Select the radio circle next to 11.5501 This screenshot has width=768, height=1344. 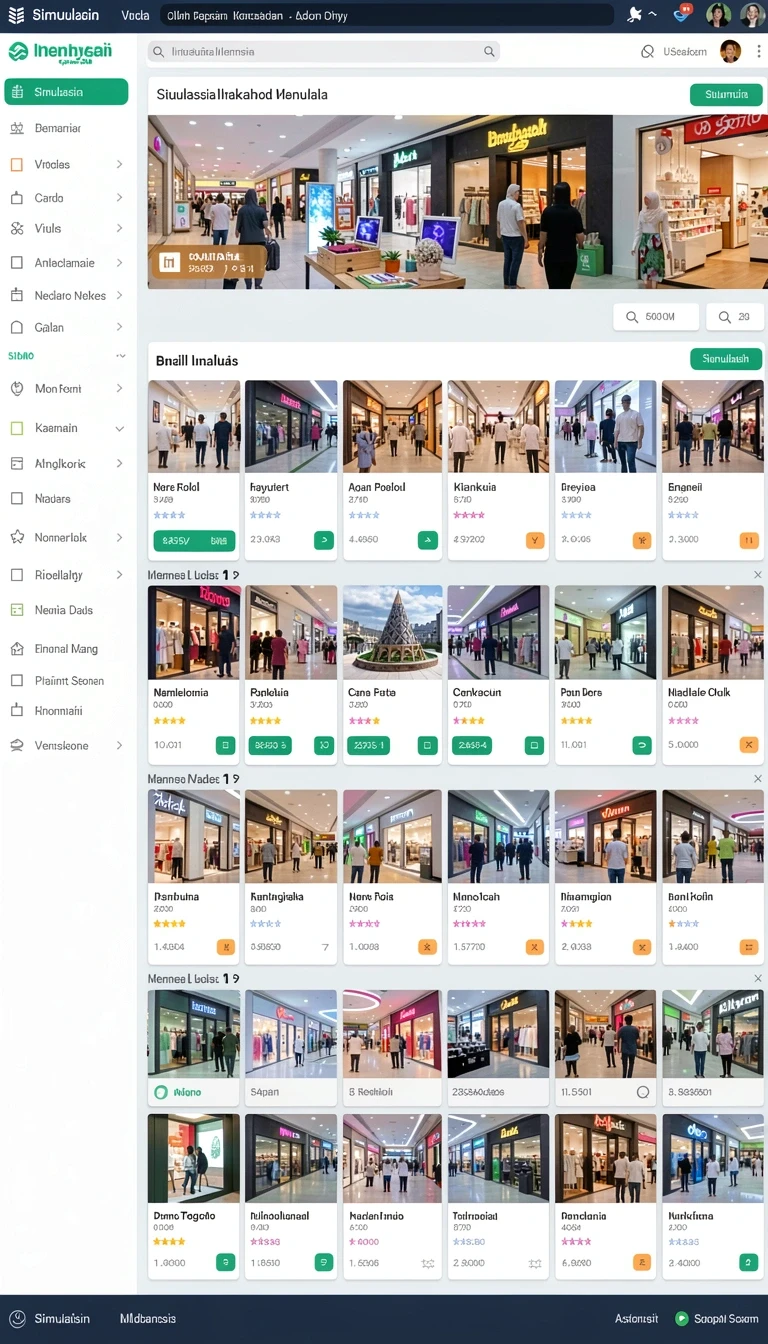tap(643, 1092)
